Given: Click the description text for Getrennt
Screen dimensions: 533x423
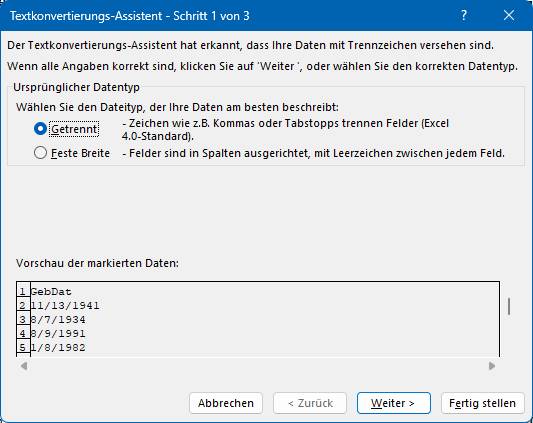Looking at the screenshot, I should coord(286,130).
